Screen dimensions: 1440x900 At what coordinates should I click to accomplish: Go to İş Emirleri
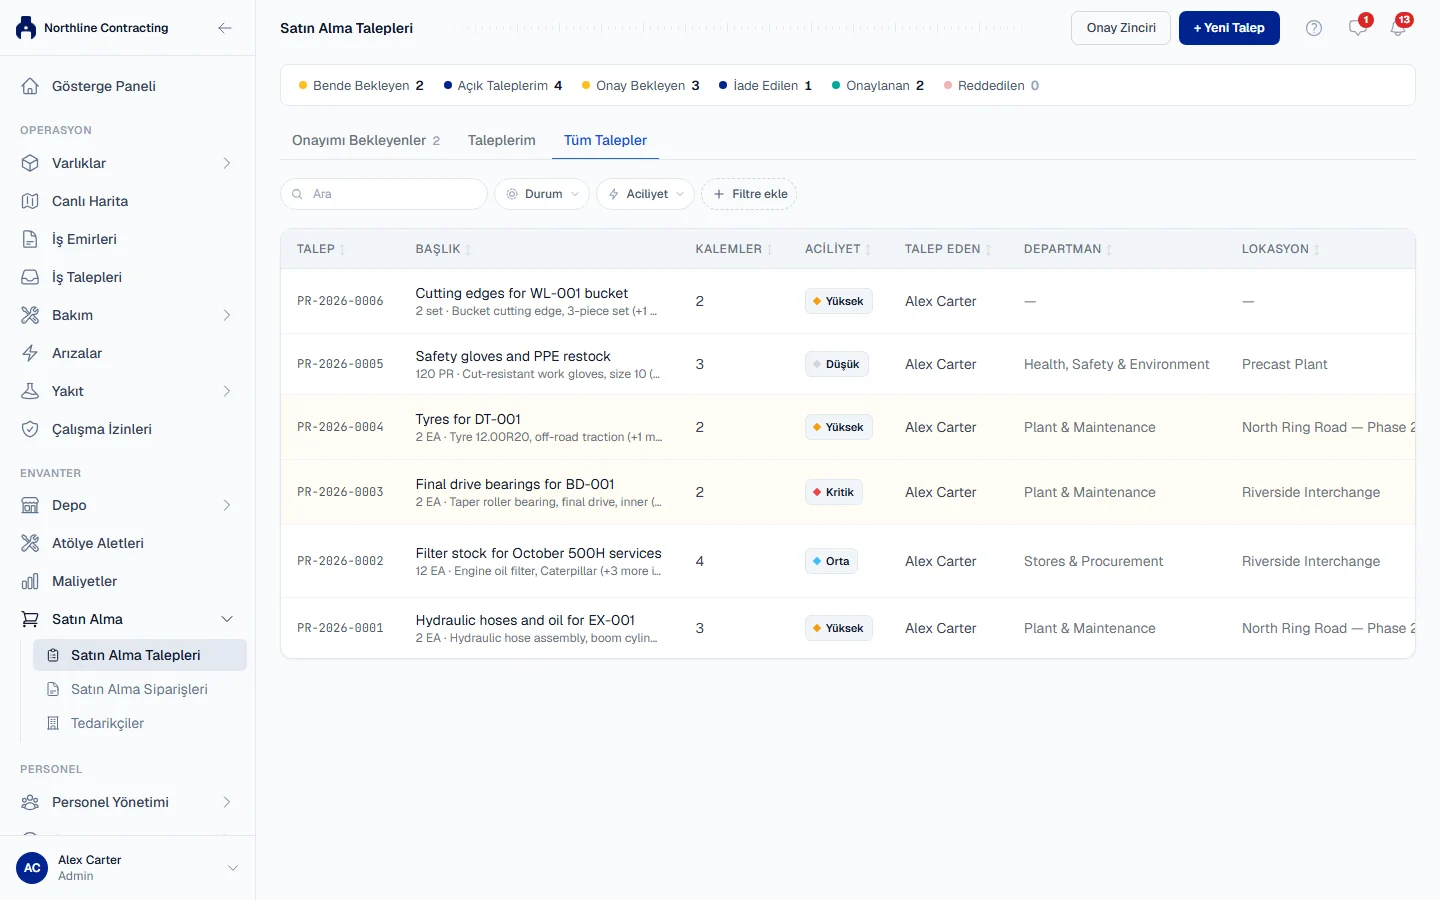click(128, 239)
